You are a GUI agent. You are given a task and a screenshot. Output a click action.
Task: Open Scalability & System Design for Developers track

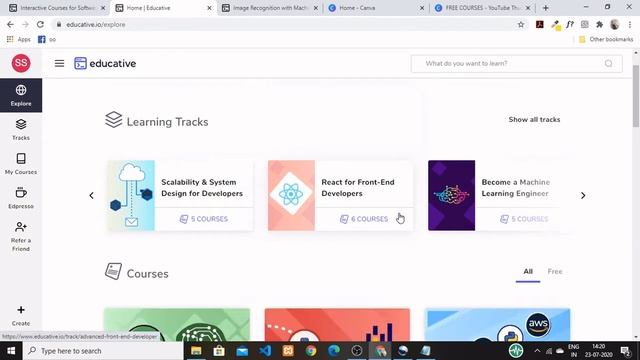click(180, 196)
